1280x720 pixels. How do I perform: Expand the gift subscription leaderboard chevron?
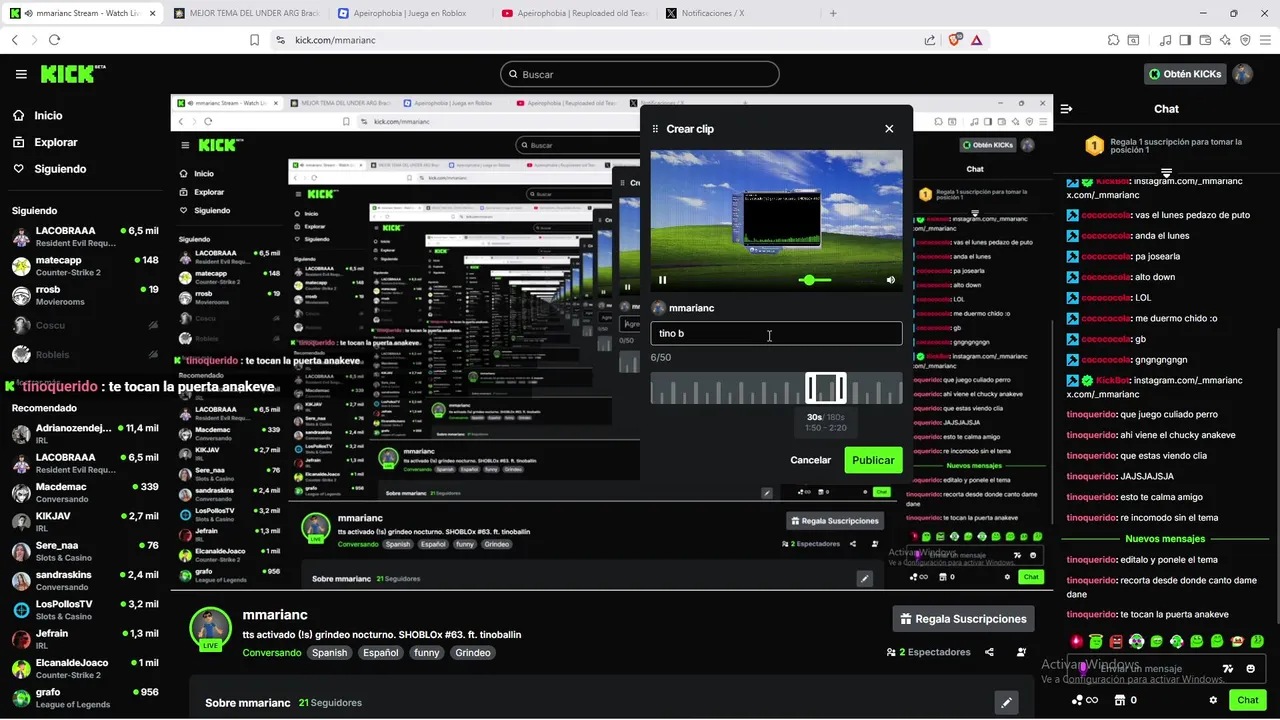click(1166, 173)
